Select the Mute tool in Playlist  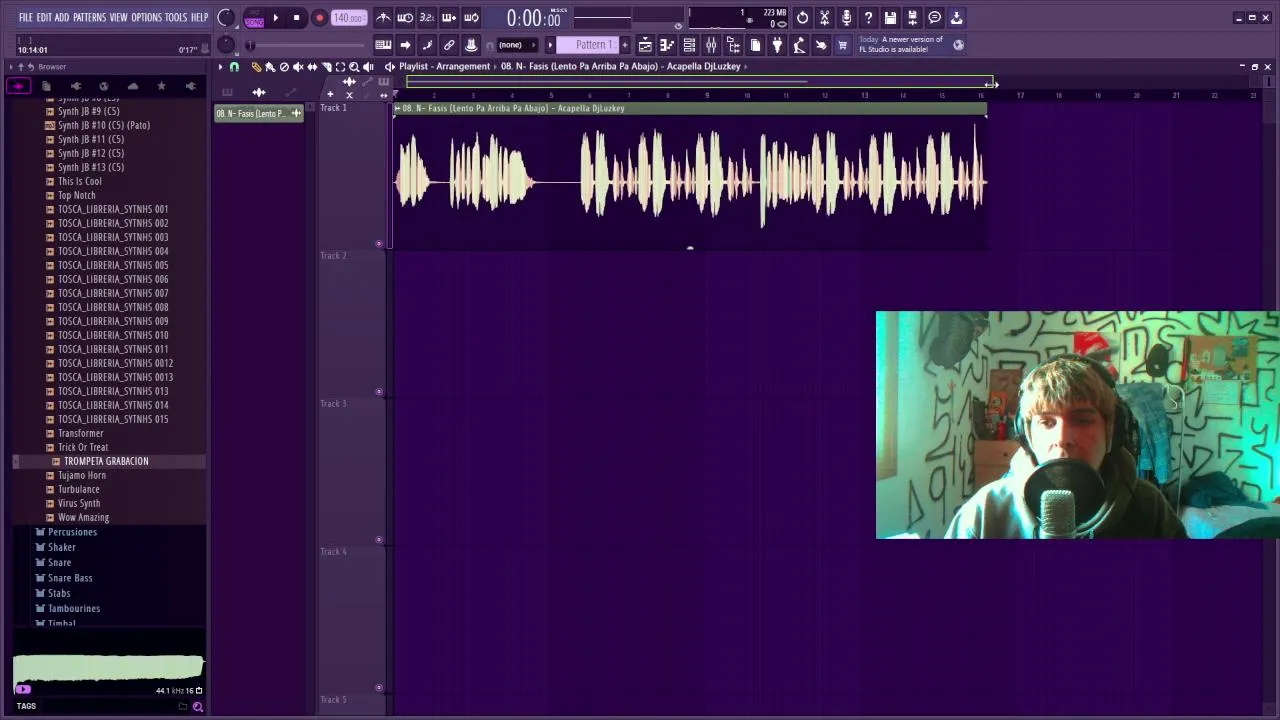pyautogui.click(x=298, y=67)
